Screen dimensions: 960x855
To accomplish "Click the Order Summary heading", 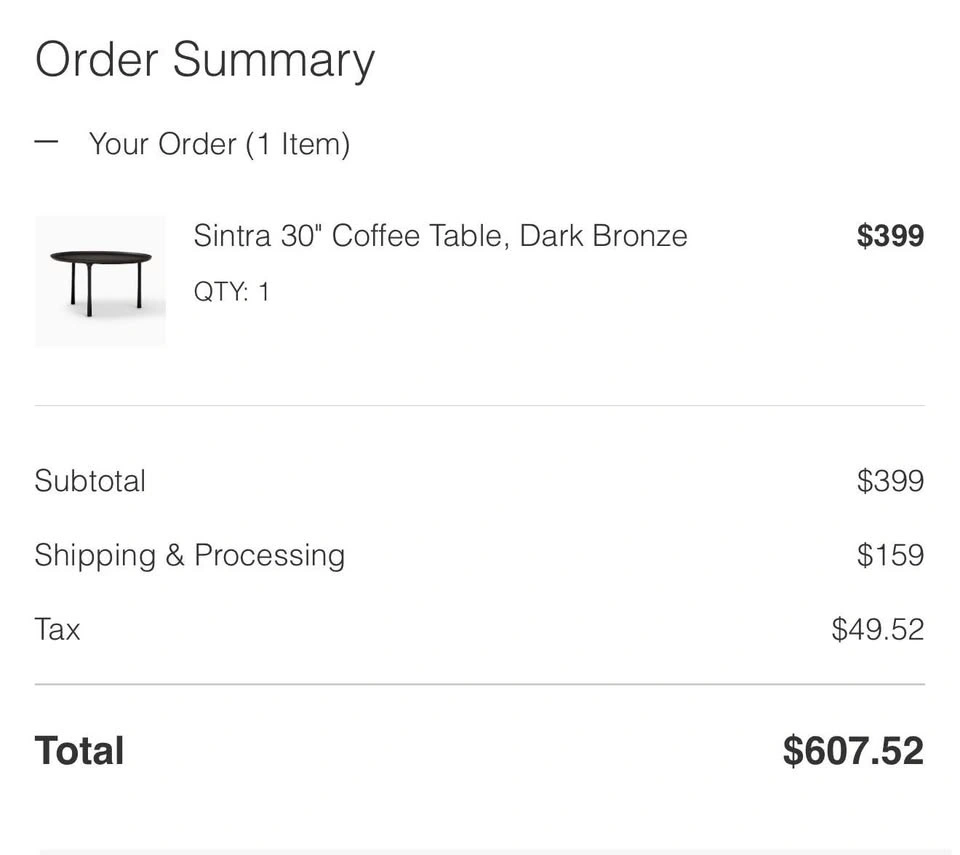I will (205, 60).
